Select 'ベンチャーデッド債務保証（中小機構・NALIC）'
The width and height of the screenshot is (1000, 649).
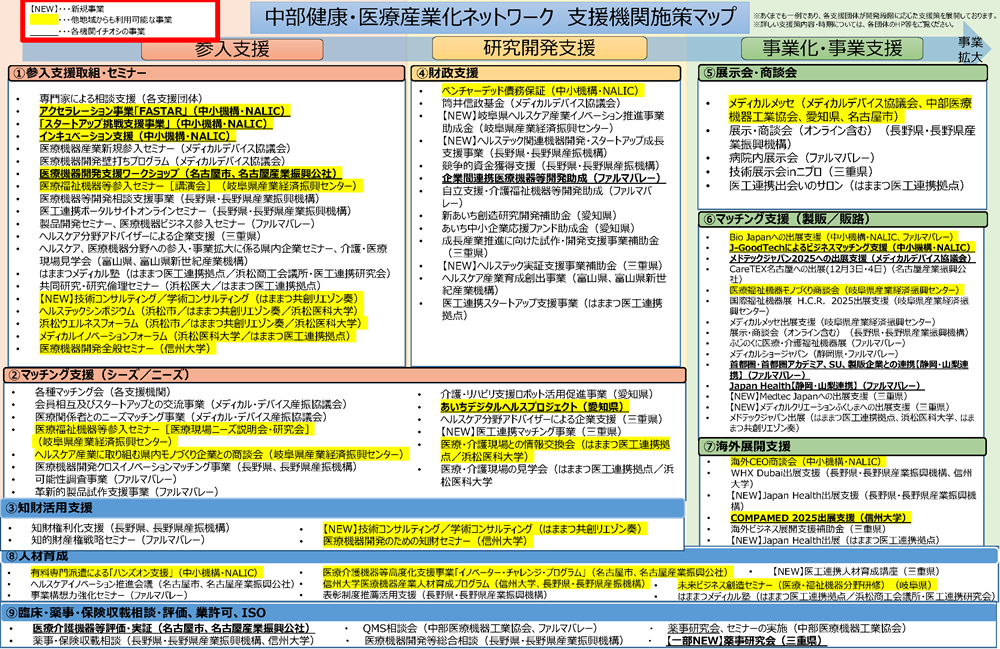tap(541, 91)
